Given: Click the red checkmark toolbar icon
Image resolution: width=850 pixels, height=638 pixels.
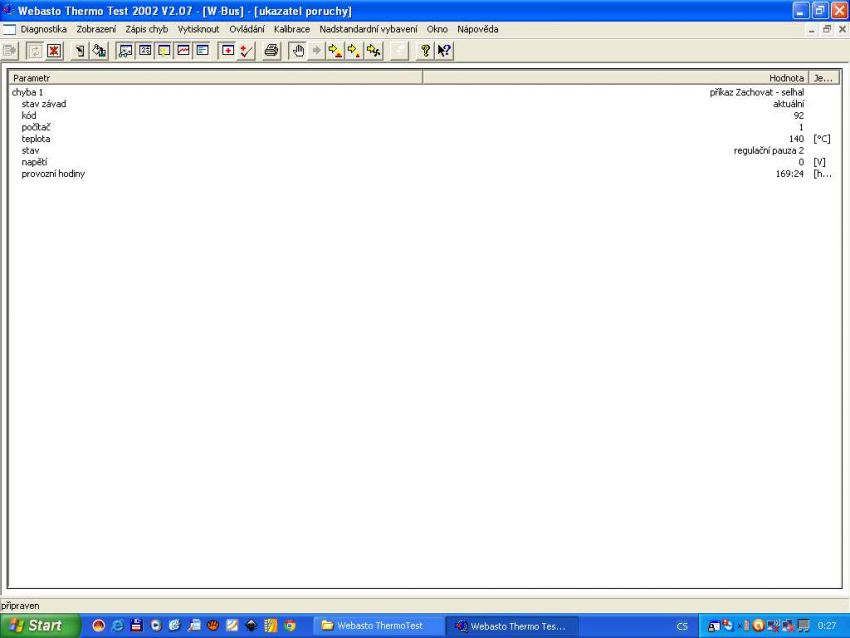Looking at the screenshot, I should click(247, 51).
